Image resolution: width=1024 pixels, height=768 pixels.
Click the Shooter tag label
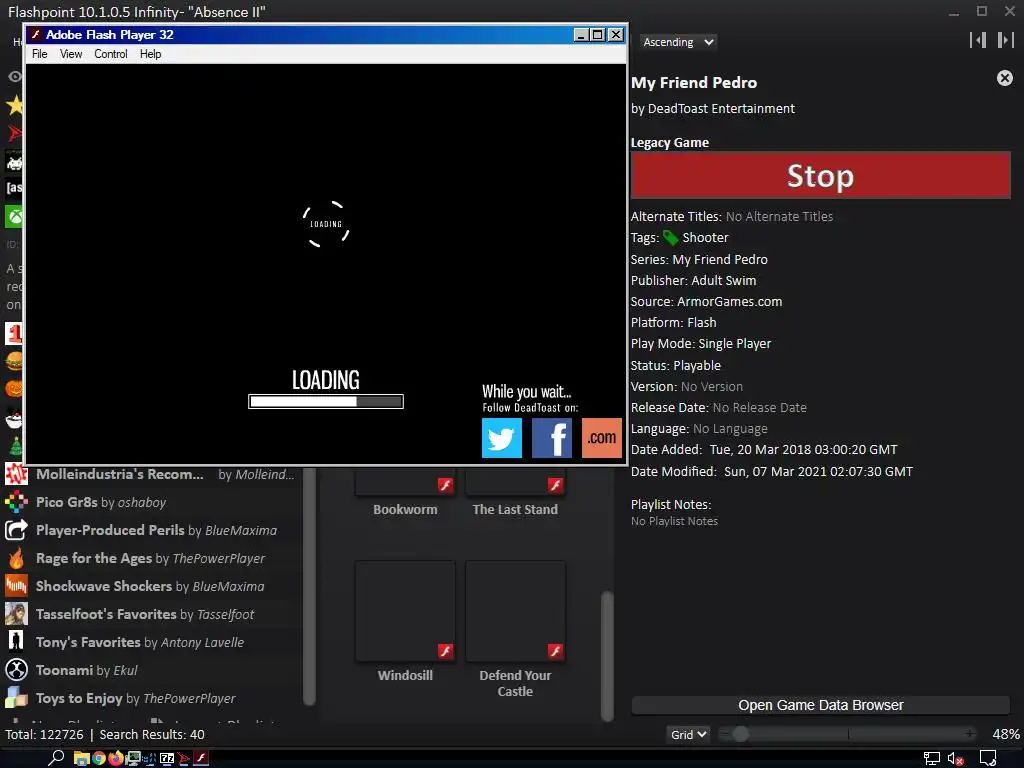pyautogui.click(x=705, y=238)
